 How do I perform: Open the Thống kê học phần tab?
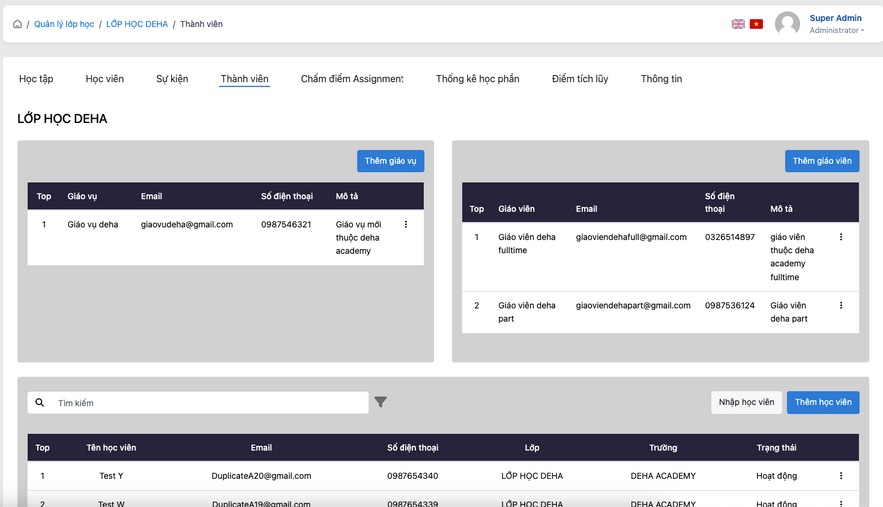(x=477, y=79)
